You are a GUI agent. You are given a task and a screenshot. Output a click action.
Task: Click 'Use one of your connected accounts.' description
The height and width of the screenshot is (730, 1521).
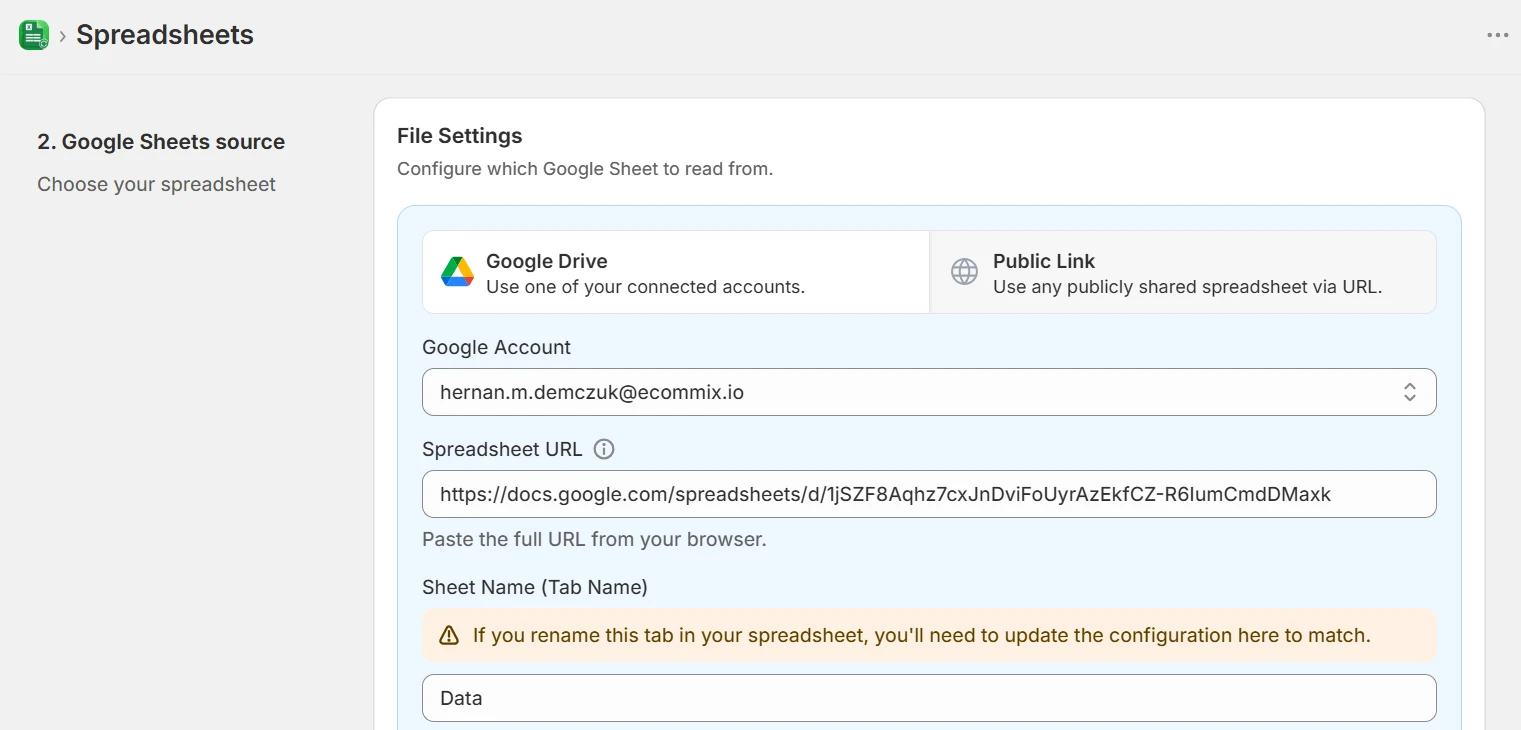tap(645, 287)
